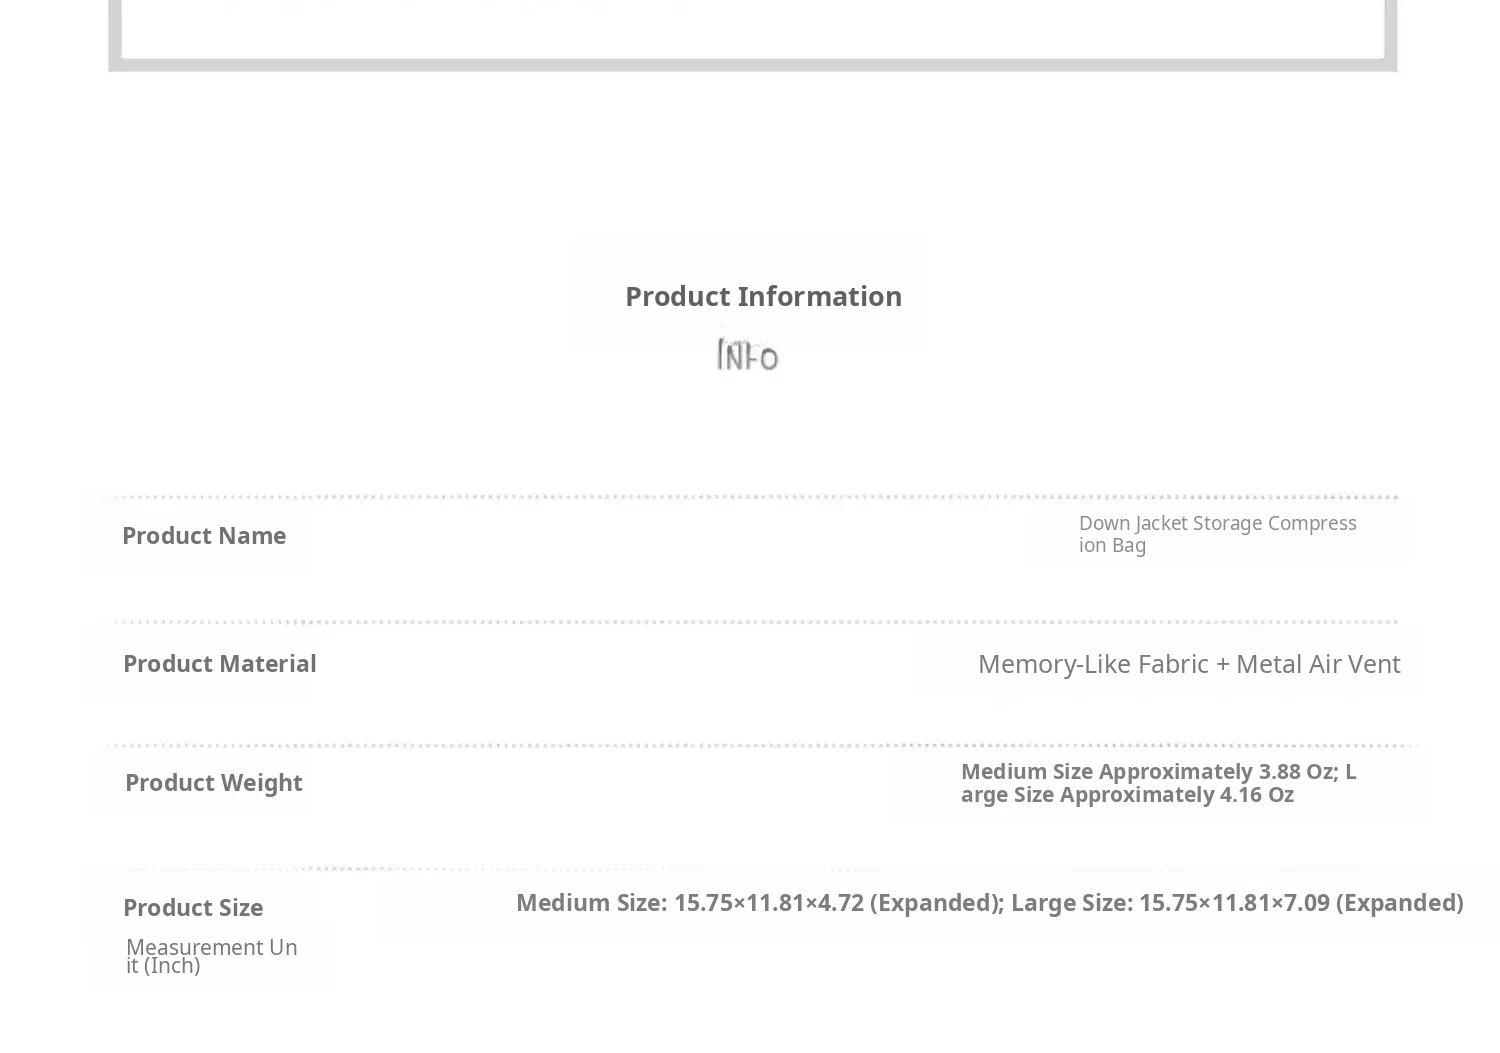Select the "Product Weight" label

[213, 783]
